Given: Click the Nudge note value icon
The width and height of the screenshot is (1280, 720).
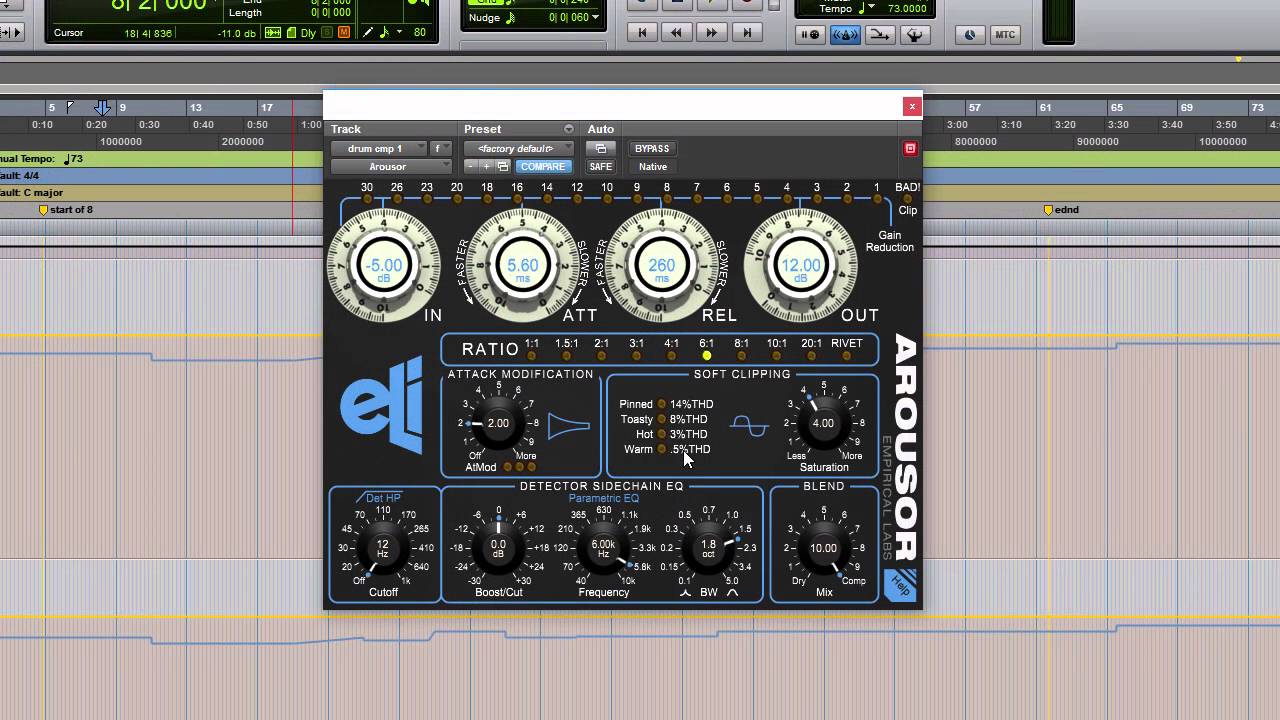Looking at the screenshot, I should [512, 18].
